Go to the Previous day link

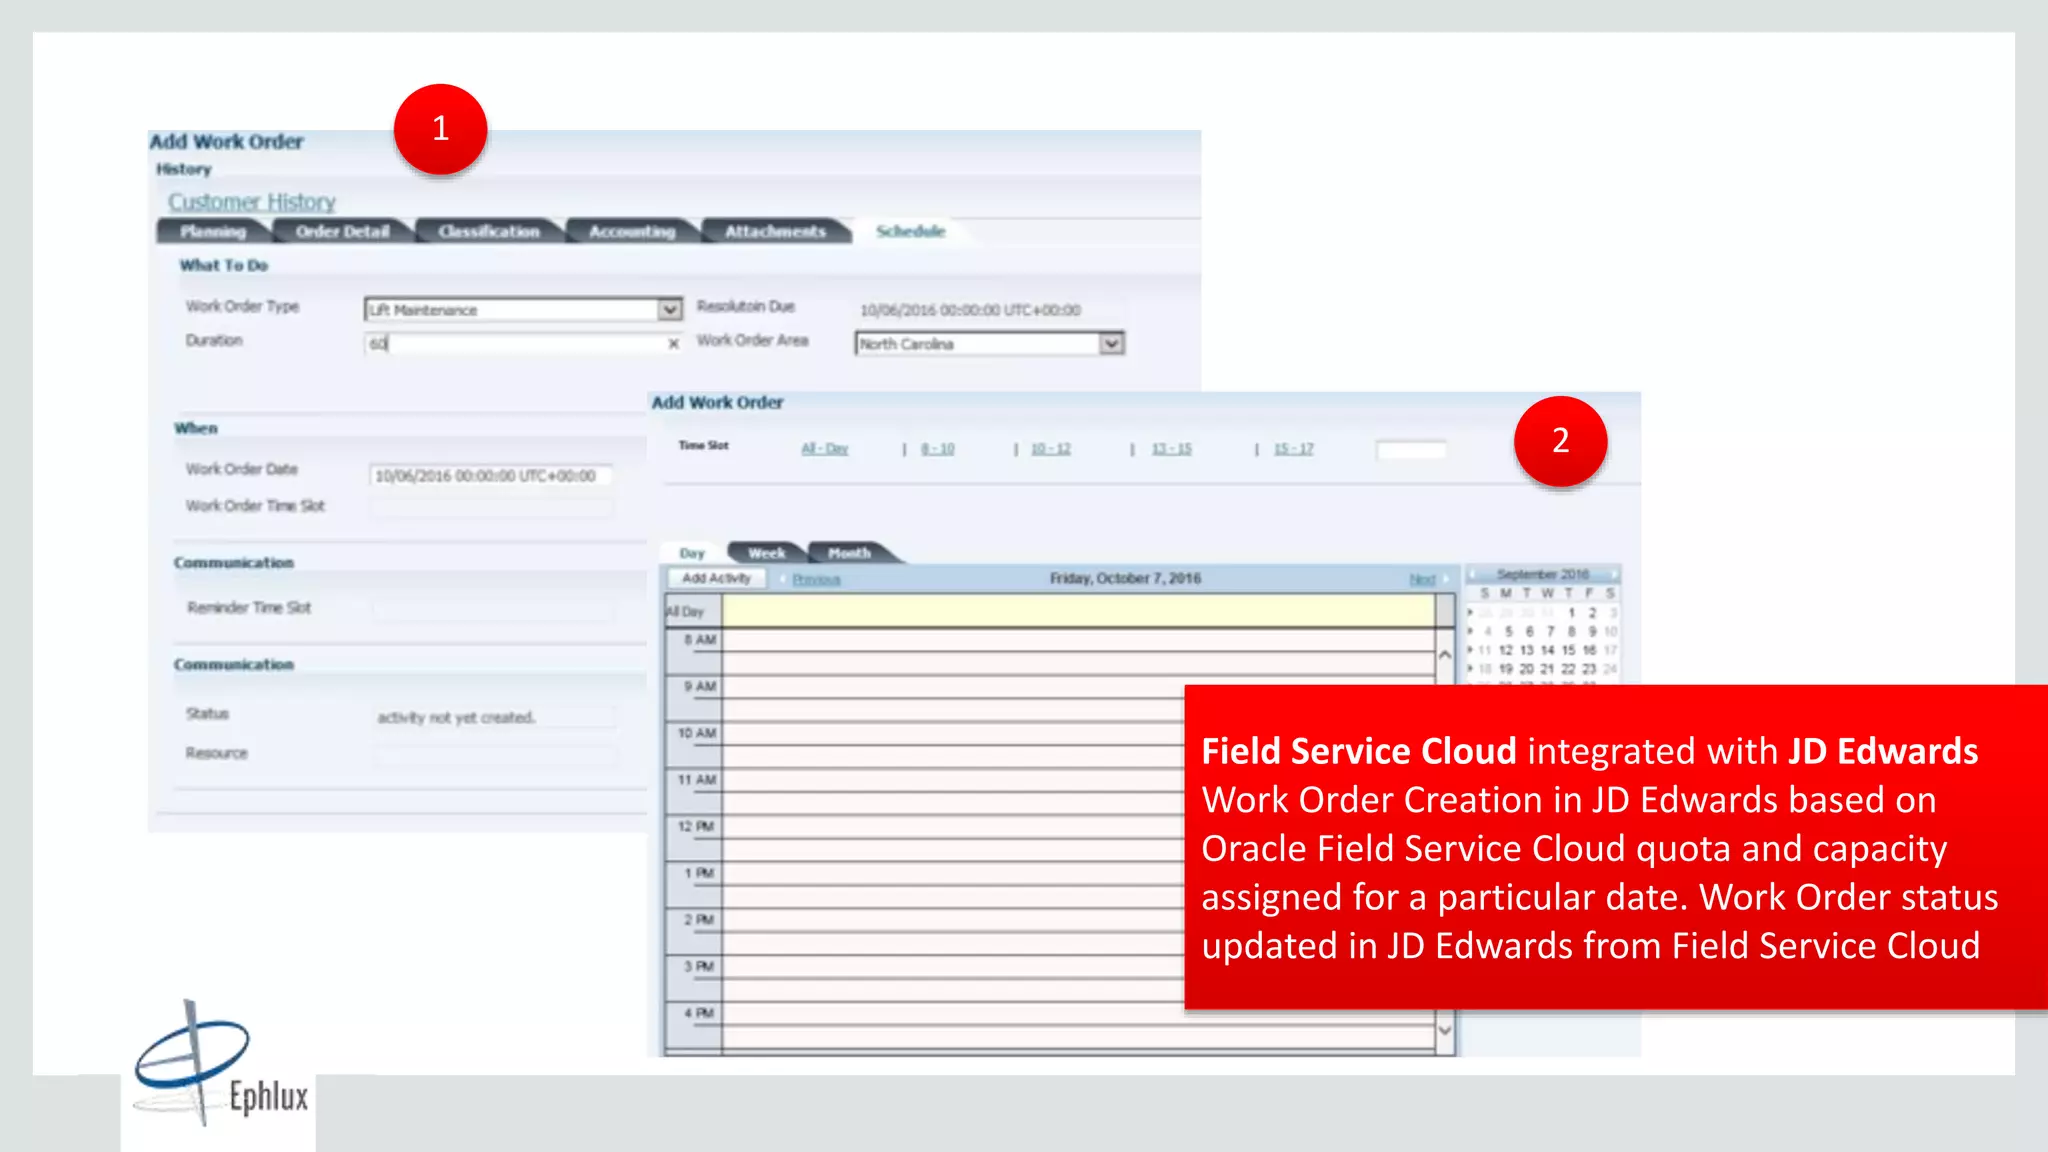tap(816, 580)
